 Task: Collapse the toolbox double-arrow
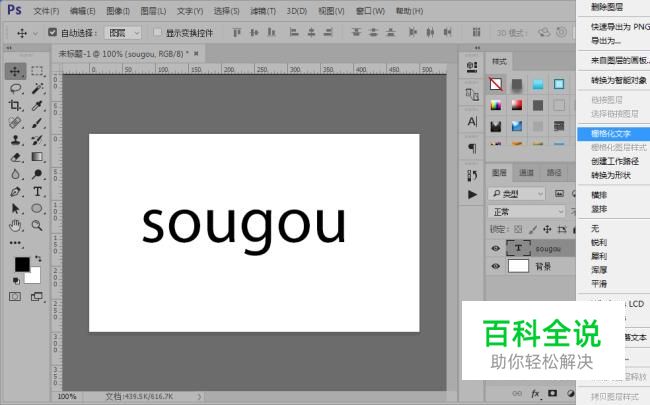click(8, 48)
